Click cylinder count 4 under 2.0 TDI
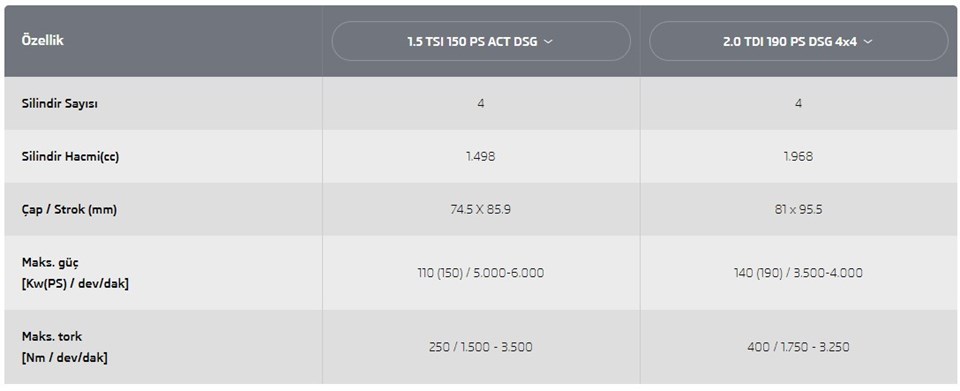 798,103
